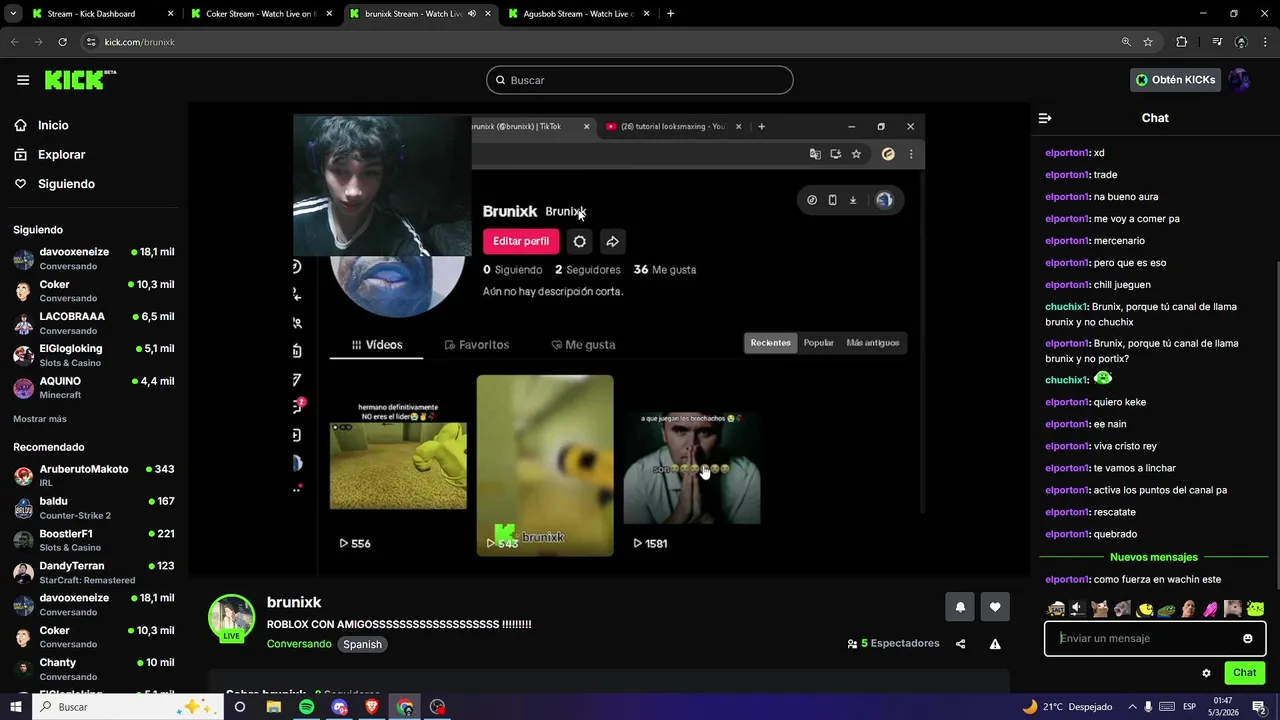Screen dimensions: 1280x720
Task: Bookmark page with star icon
Action: click(x=1148, y=42)
